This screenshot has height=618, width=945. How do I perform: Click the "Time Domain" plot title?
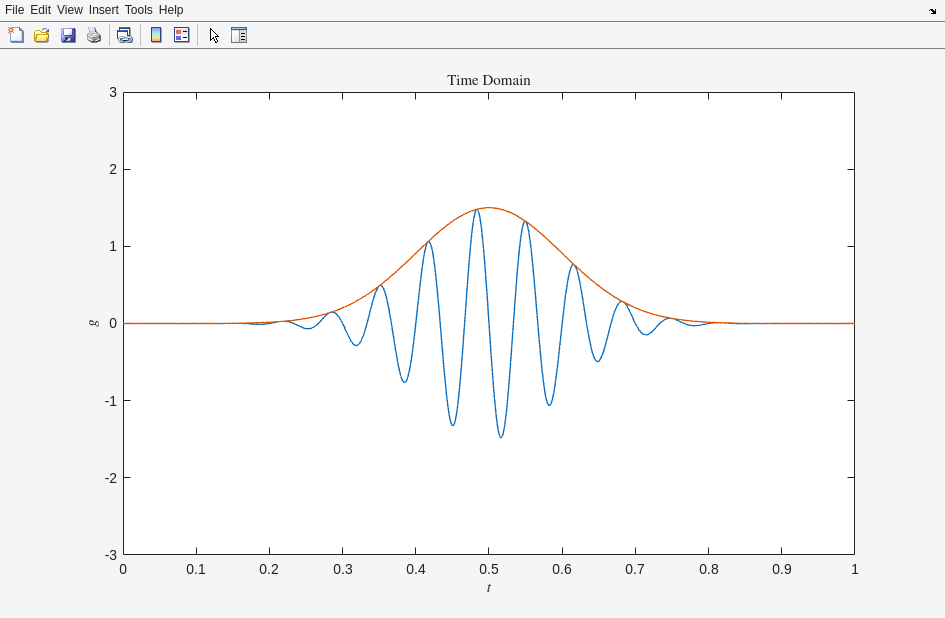click(x=488, y=80)
